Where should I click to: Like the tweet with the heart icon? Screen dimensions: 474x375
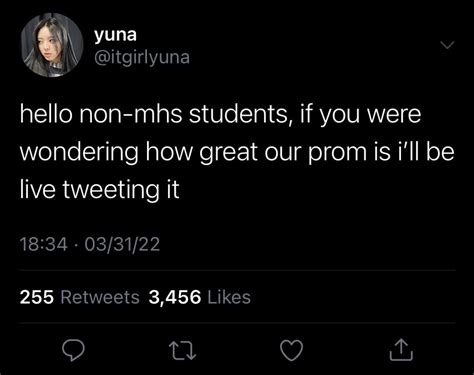tap(292, 350)
